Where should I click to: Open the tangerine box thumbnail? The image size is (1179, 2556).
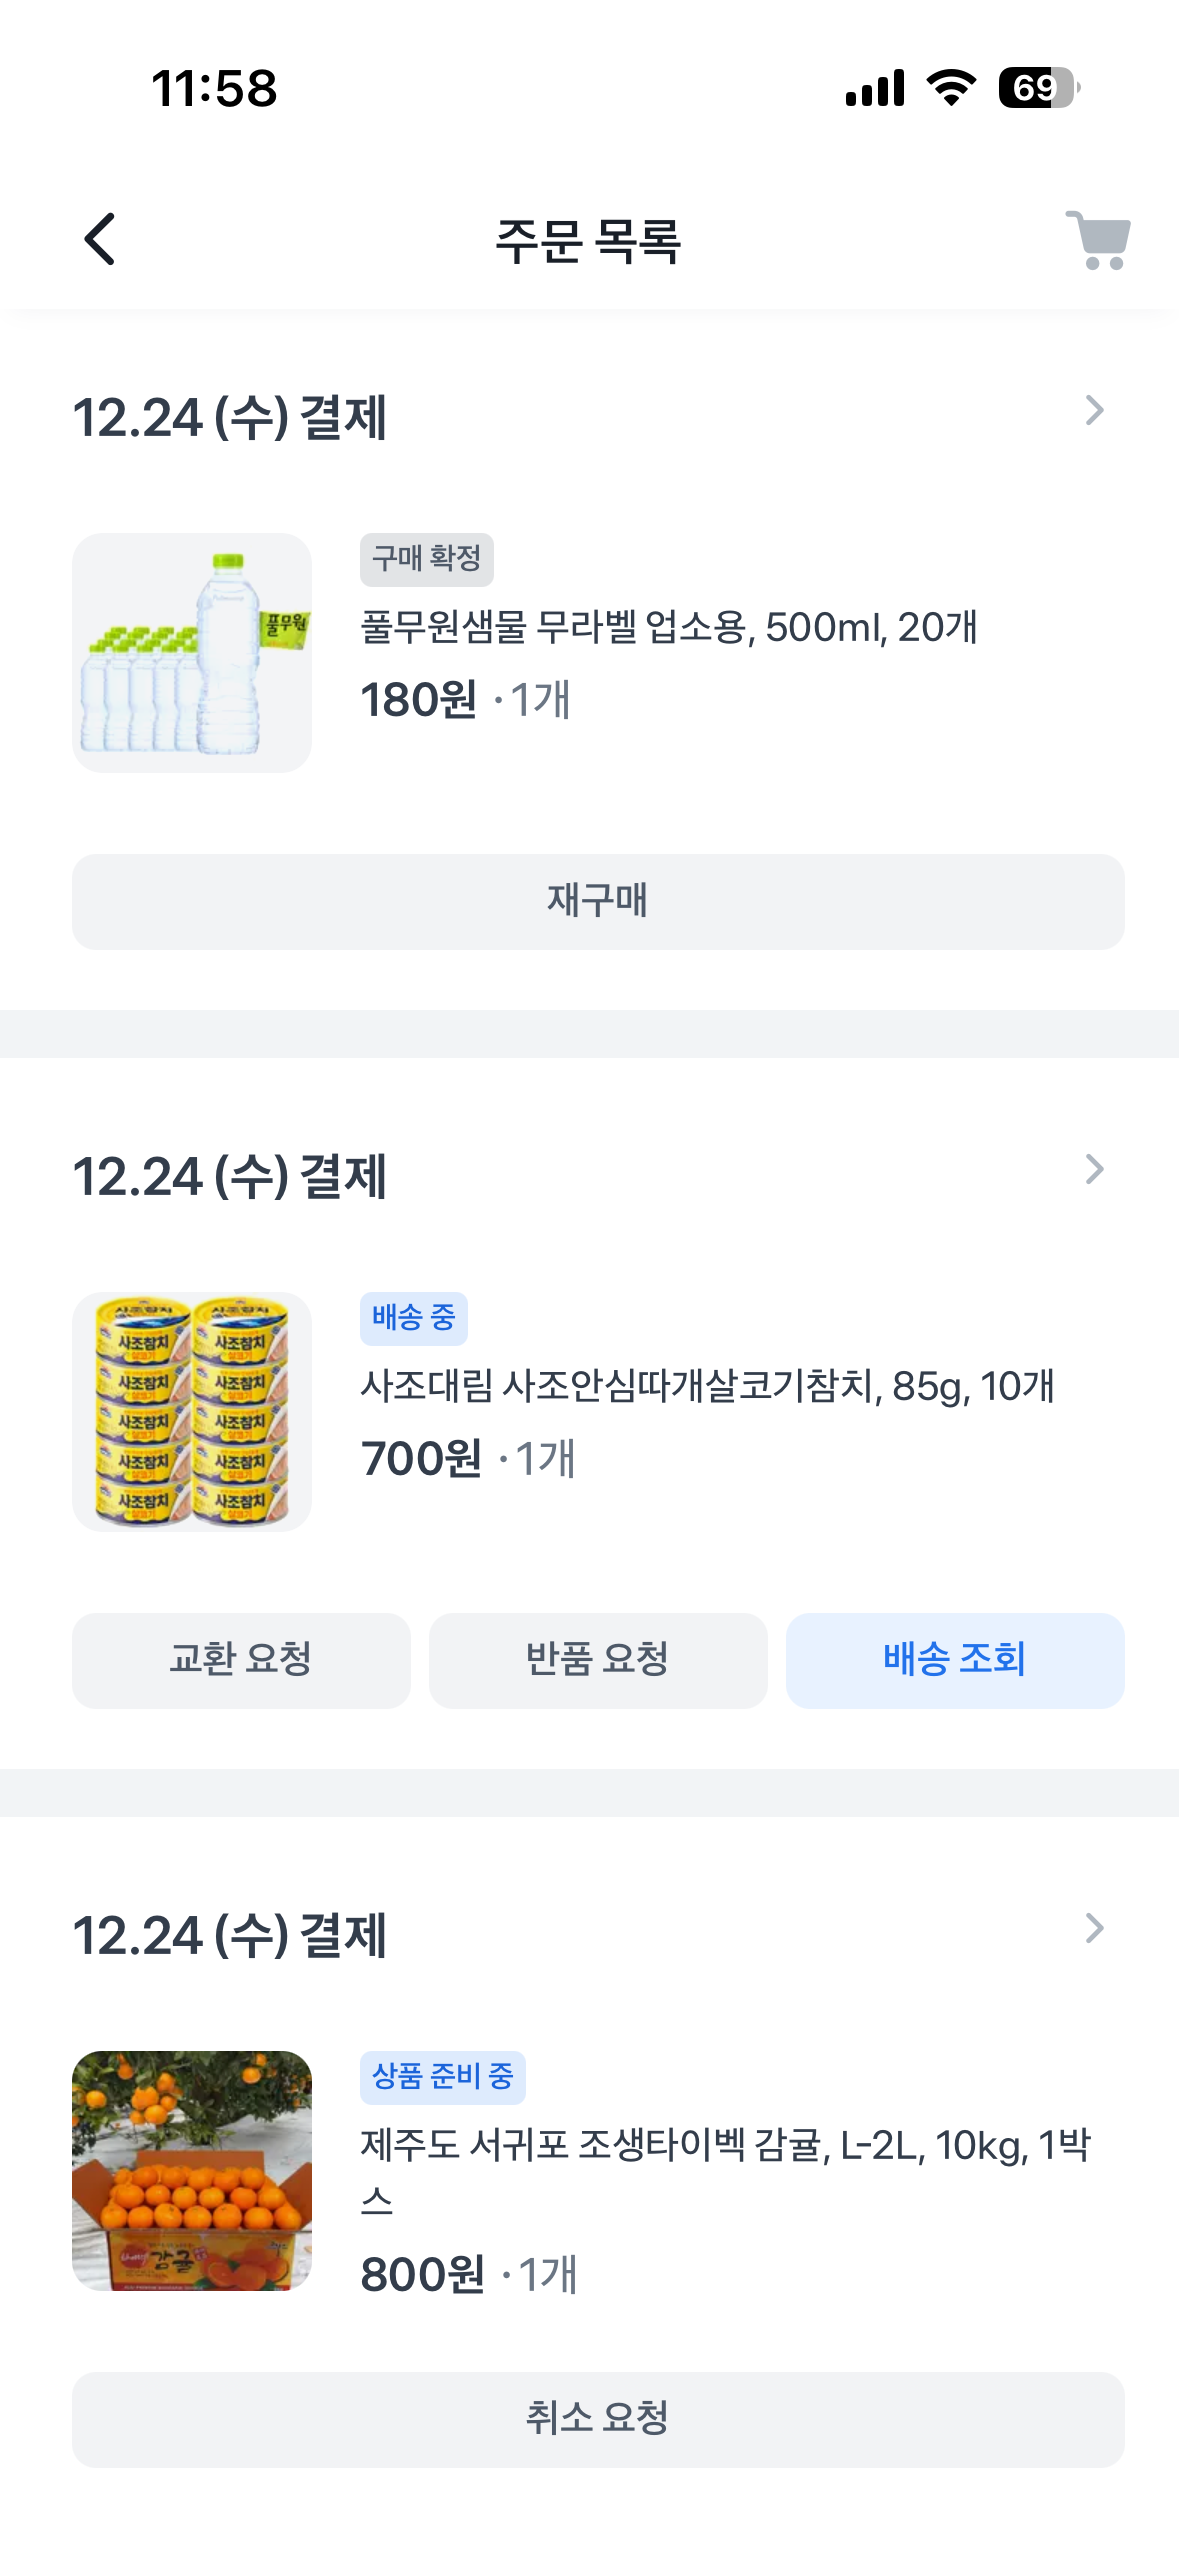pyautogui.click(x=192, y=2171)
